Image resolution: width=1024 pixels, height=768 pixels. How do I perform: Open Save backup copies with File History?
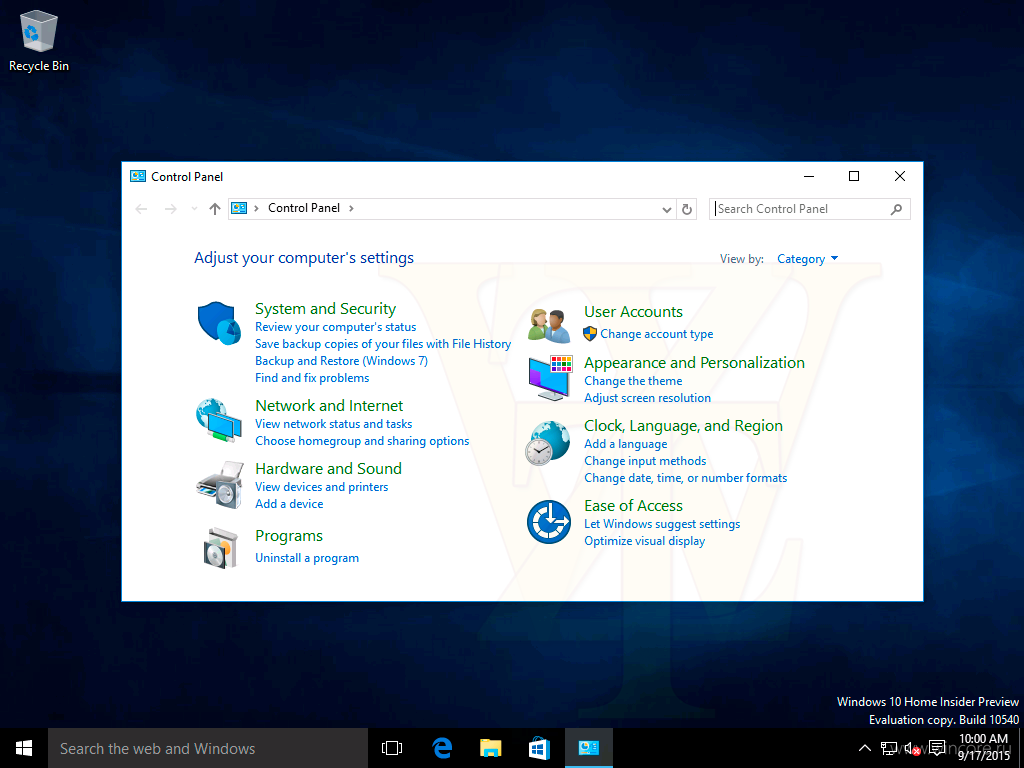383,344
